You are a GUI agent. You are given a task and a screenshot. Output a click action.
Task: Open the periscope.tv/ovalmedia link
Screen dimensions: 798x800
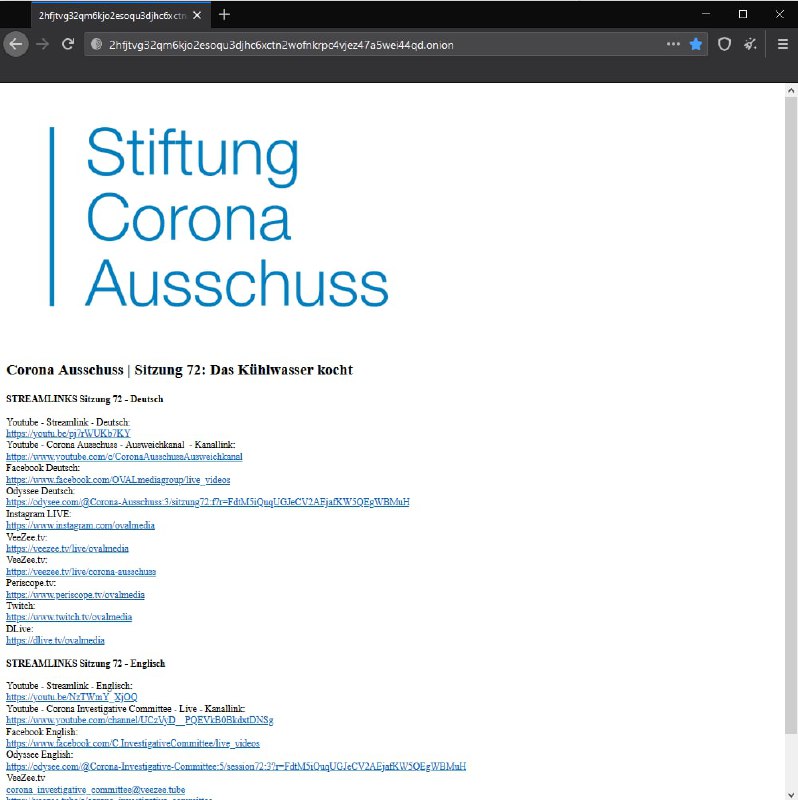pyautogui.click(x=75, y=595)
